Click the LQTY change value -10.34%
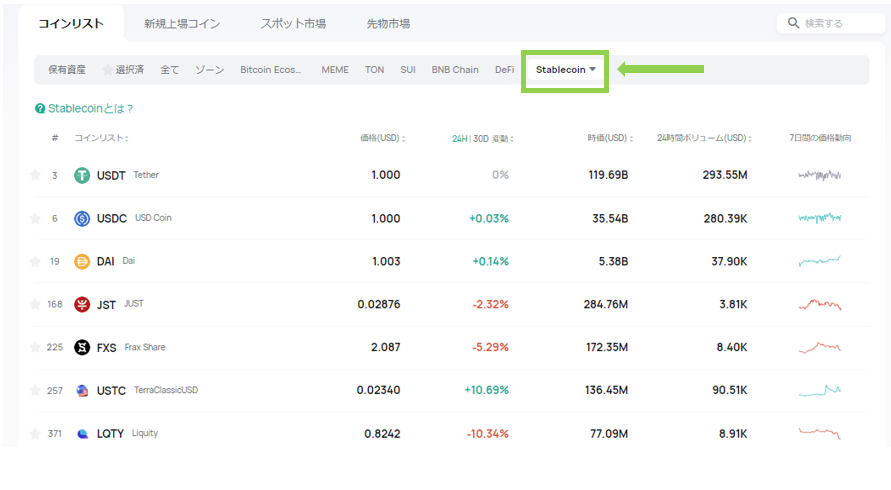 pos(488,434)
